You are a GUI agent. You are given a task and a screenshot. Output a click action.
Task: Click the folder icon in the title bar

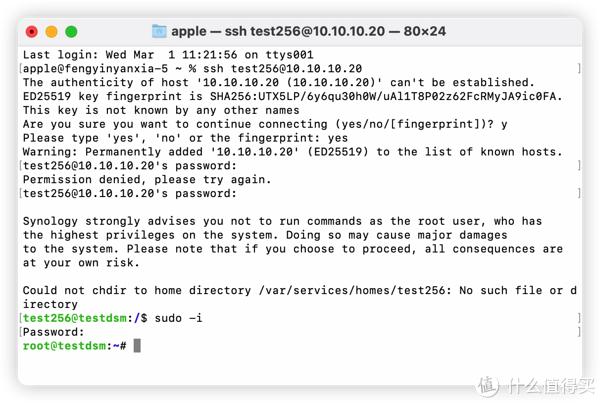click(x=159, y=31)
